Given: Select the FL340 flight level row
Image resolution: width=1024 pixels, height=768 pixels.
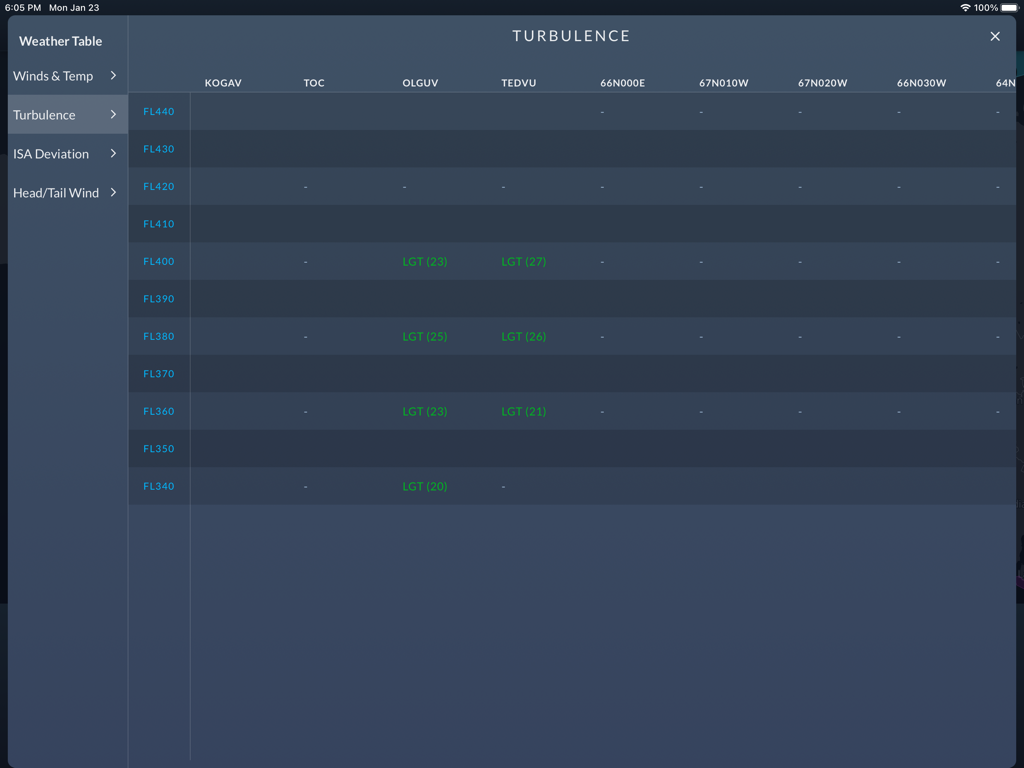Looking at the screenshot, I should [x=158, y=486].
